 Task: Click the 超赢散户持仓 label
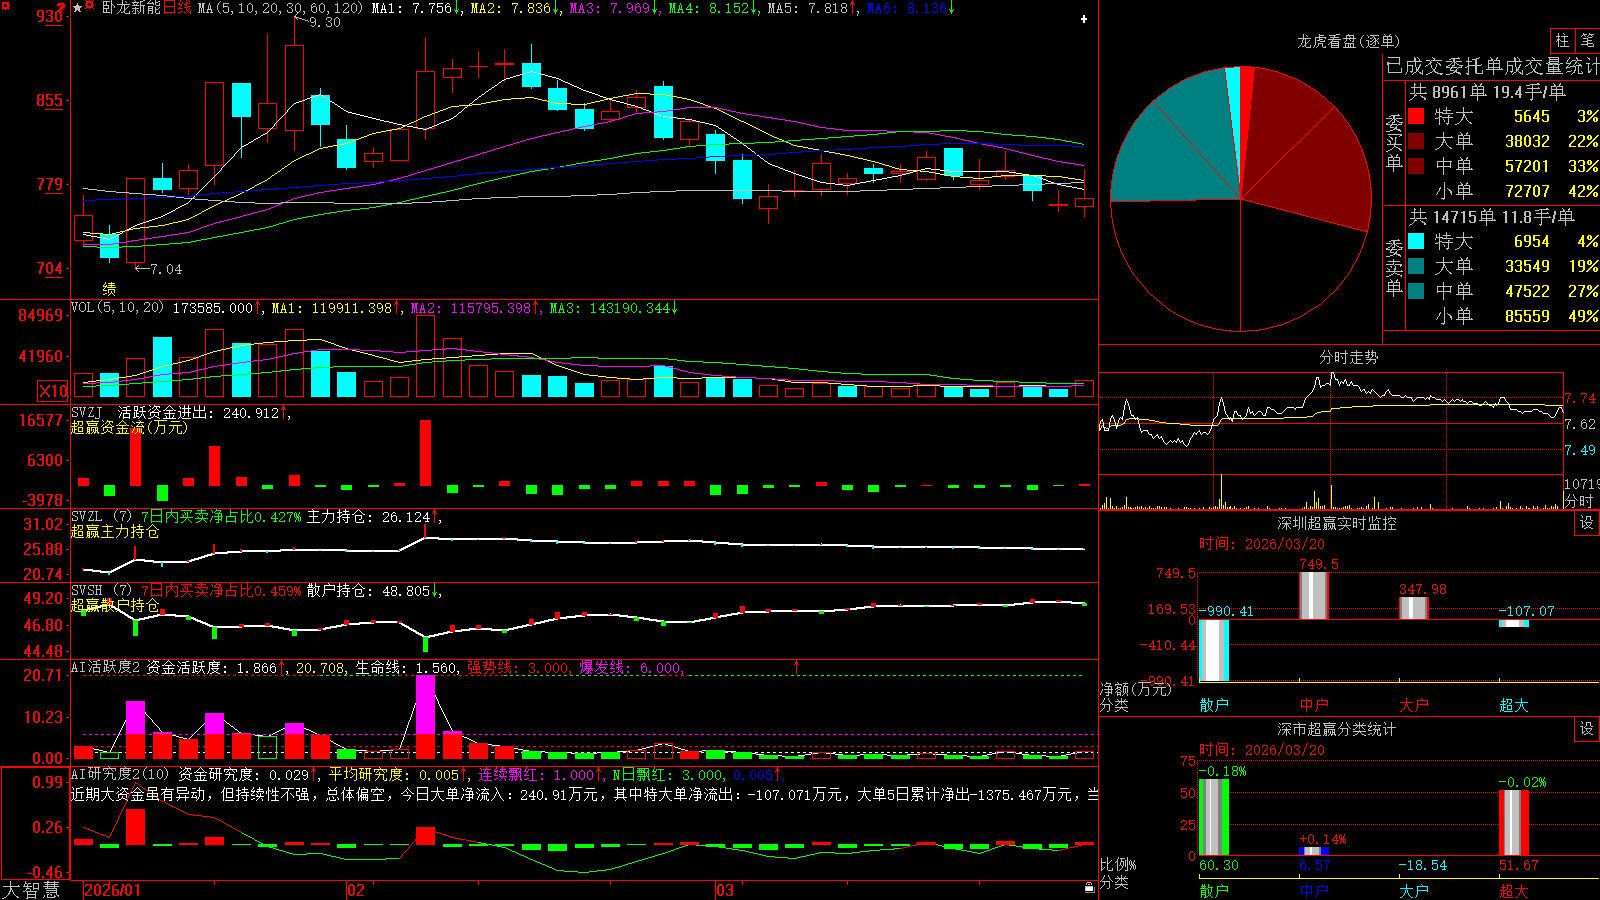click(115, 605)
